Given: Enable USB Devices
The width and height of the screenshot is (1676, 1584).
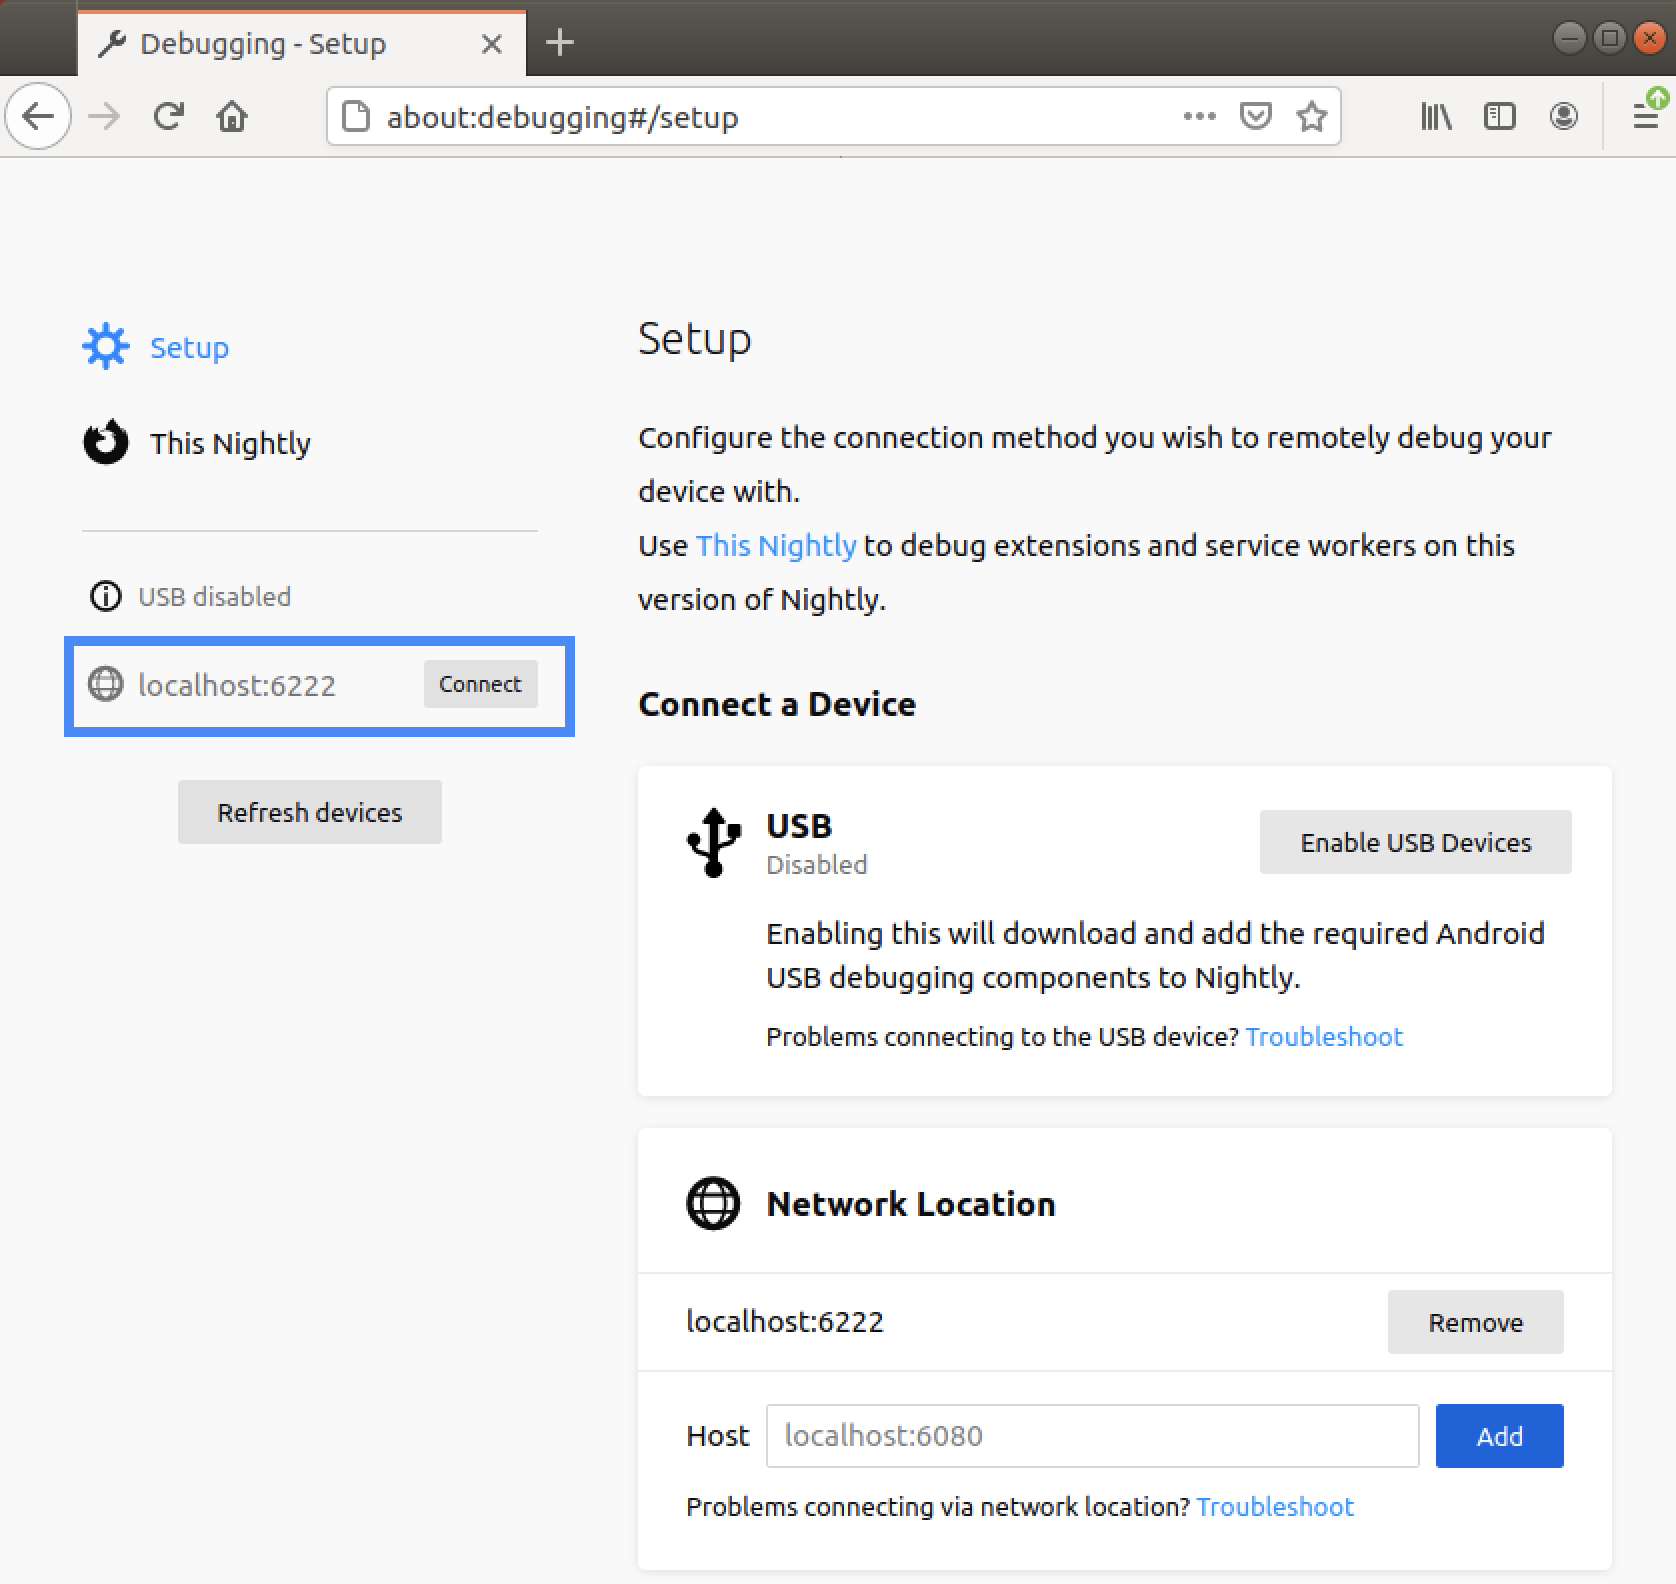Looking at the screenshot, I should 1415,842.
